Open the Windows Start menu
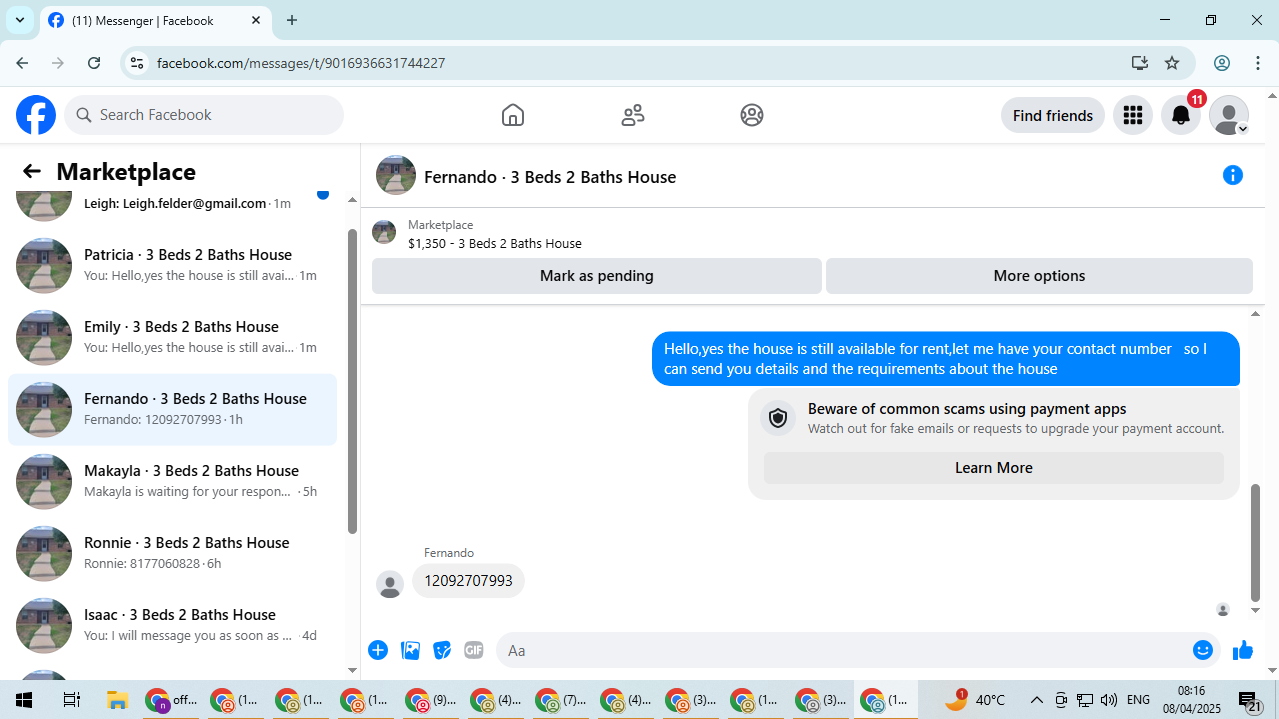1279x719 pixels. [23, 700]
